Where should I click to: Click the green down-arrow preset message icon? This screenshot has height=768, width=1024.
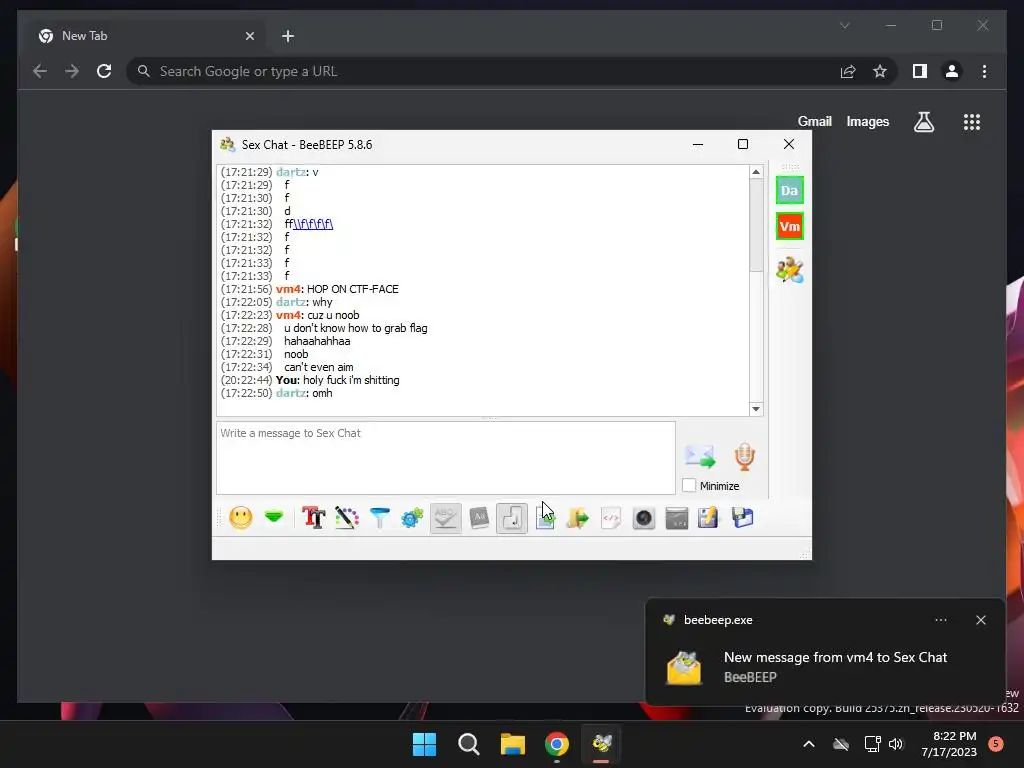(x=274, y=518)
